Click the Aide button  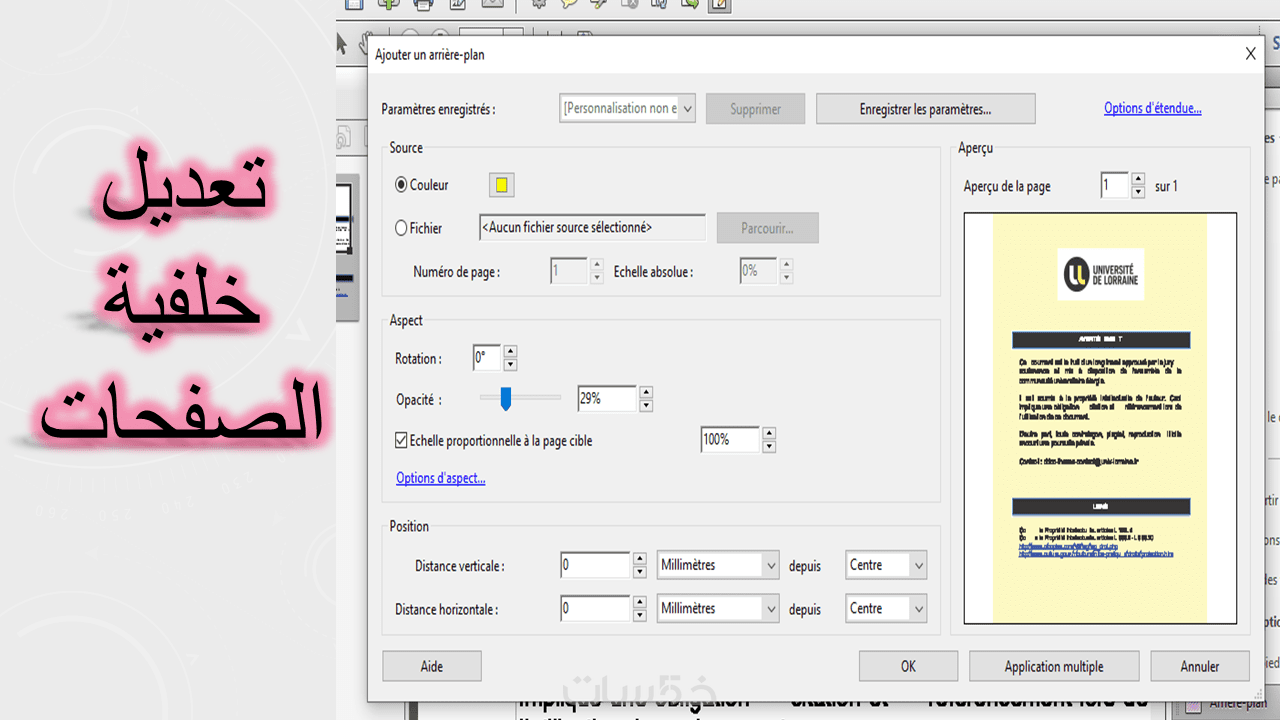[x=432, y=666]
